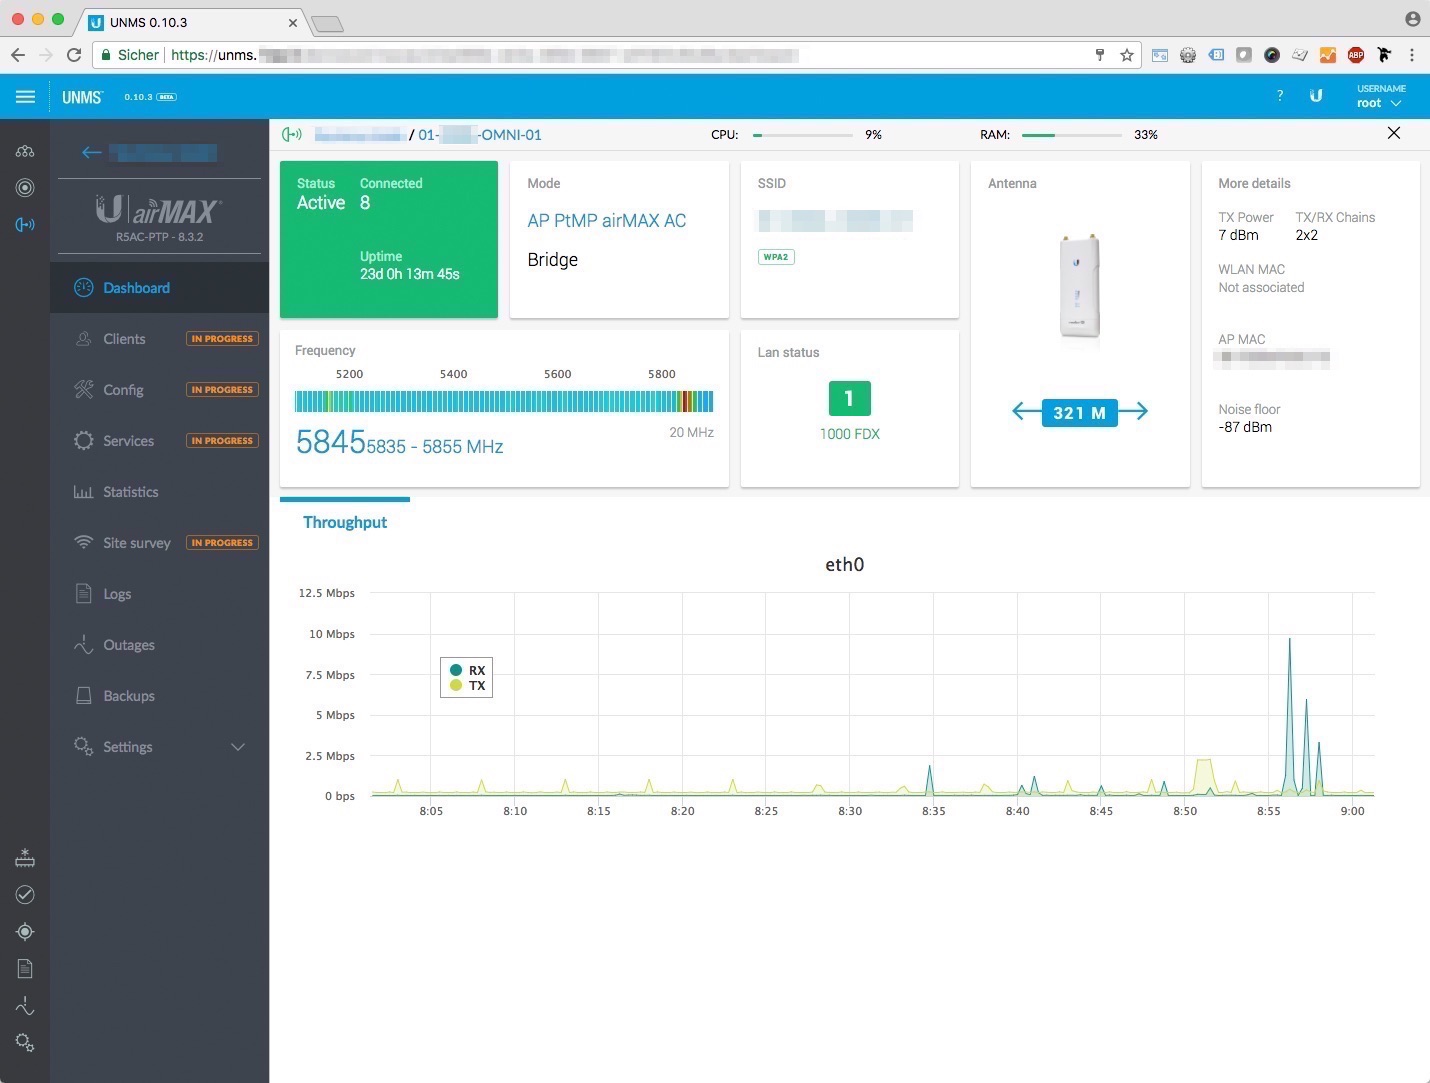Click the RX legend entry in chart
Screen dimensions: 1430x1083
click(x=468, y=670)
